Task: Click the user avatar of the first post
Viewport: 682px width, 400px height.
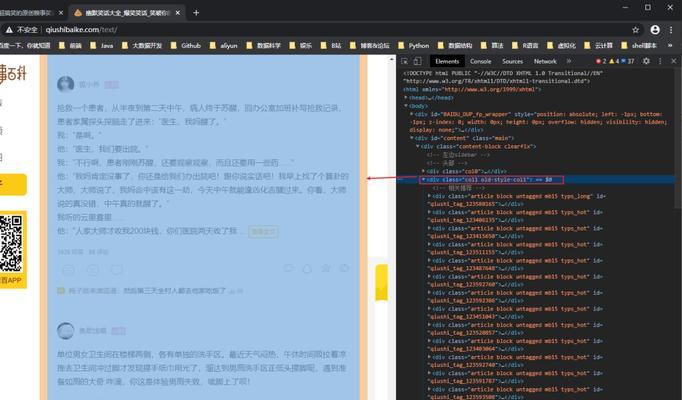Action: (x=66, y=84)
